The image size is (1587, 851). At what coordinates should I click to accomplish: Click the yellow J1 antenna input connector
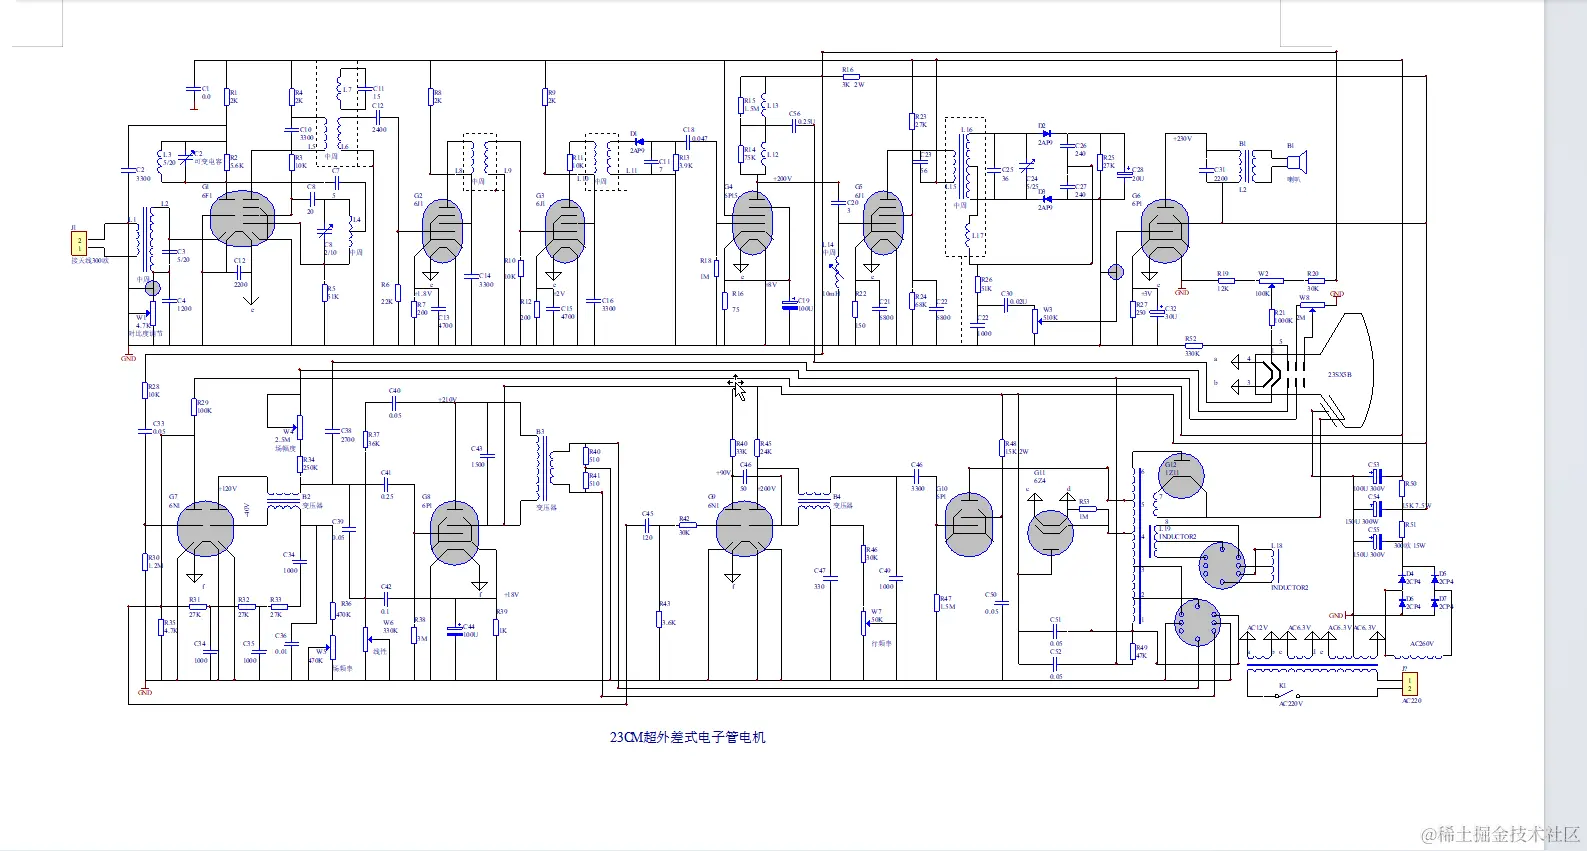(80, 243)
